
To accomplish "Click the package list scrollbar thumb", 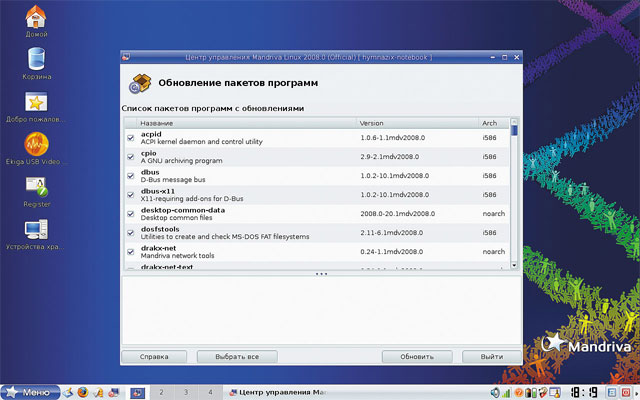I will (514, 131).
